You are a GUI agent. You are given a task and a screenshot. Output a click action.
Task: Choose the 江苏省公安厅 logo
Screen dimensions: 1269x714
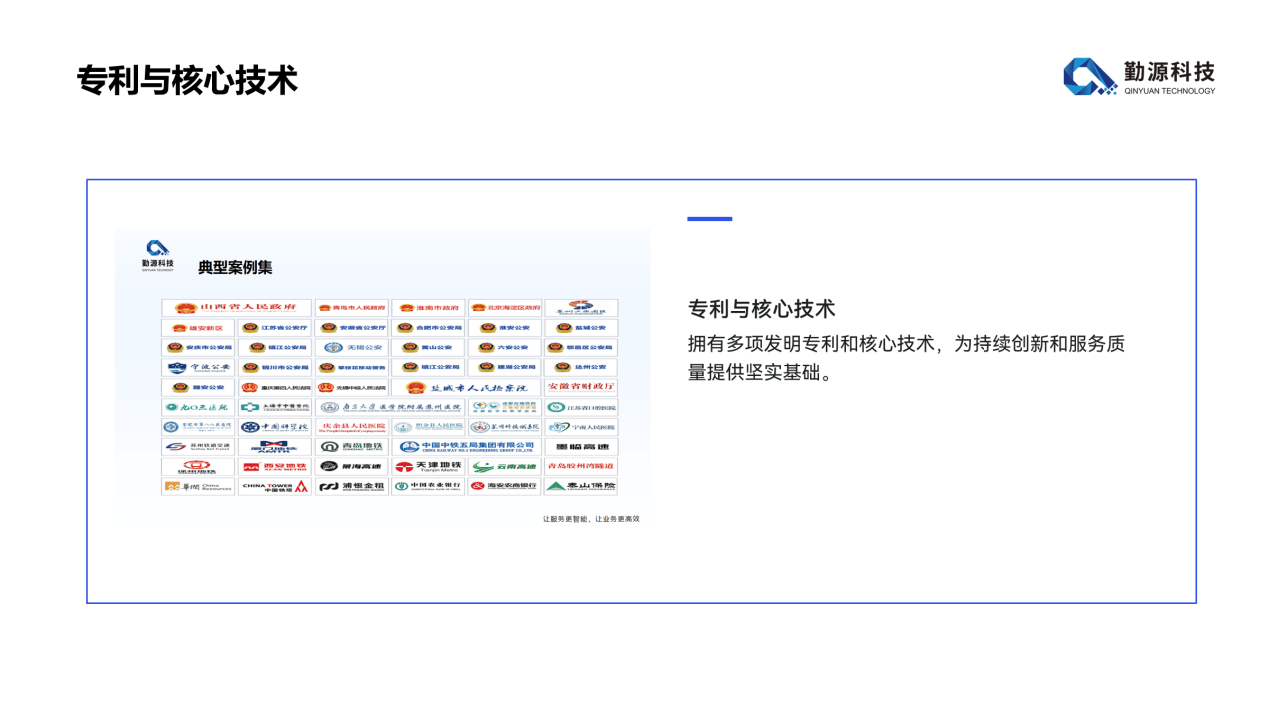click(x=275, y=328)
